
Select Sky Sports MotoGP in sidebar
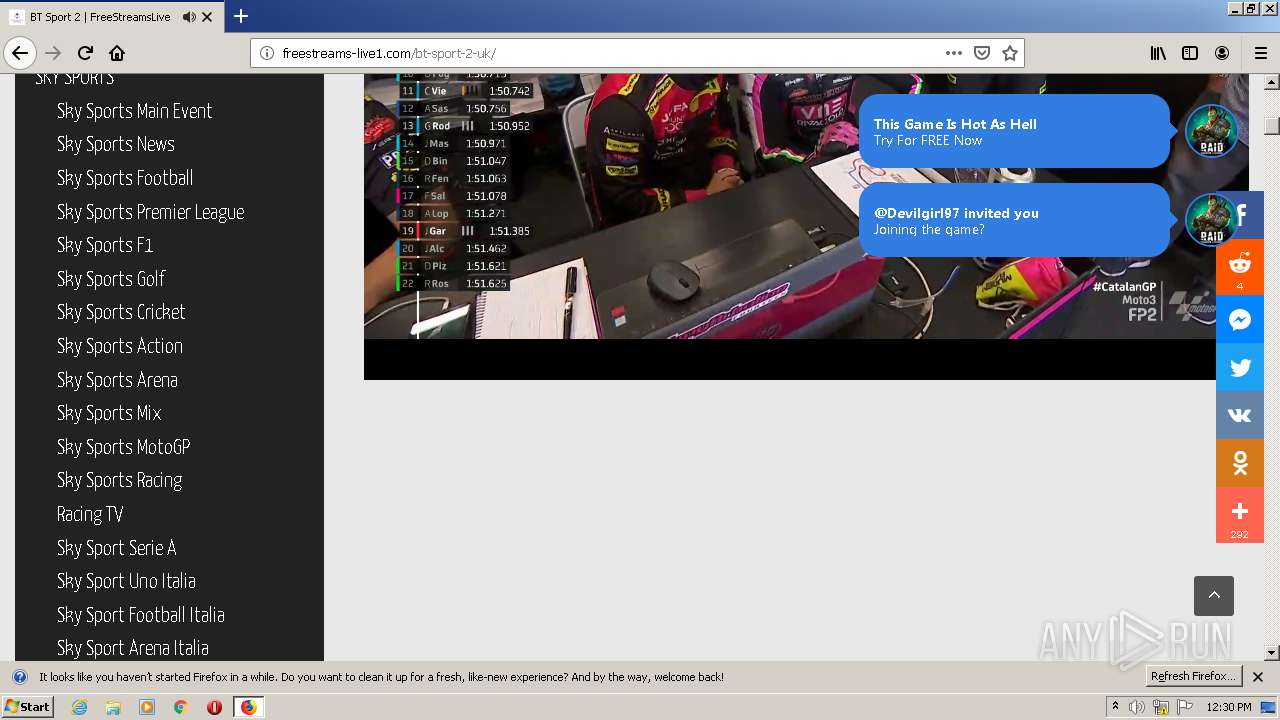pyautogui.click(x=124, y=447)
